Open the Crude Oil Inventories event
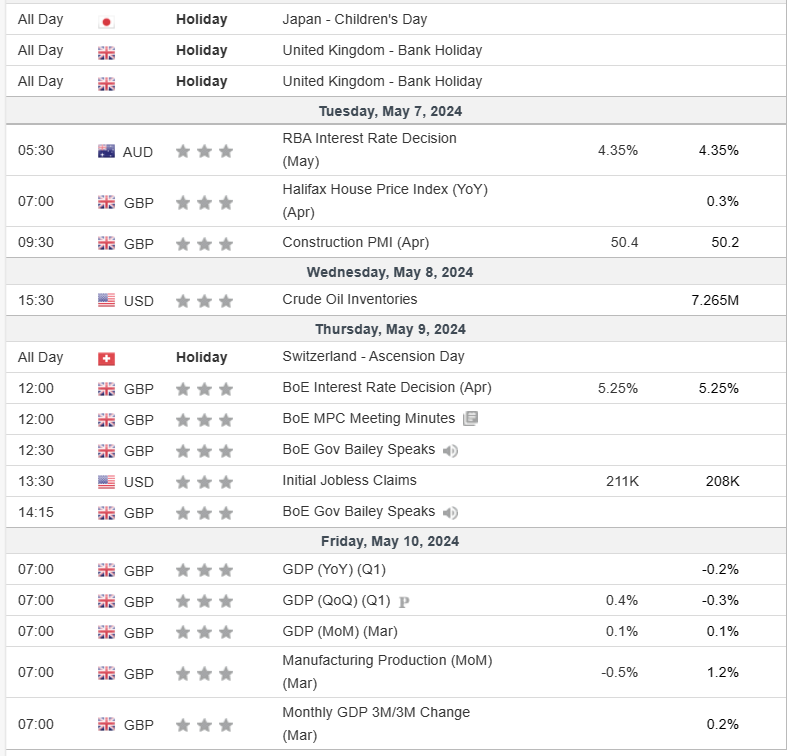This screenshot has width=795, height=756. point(350,299)
